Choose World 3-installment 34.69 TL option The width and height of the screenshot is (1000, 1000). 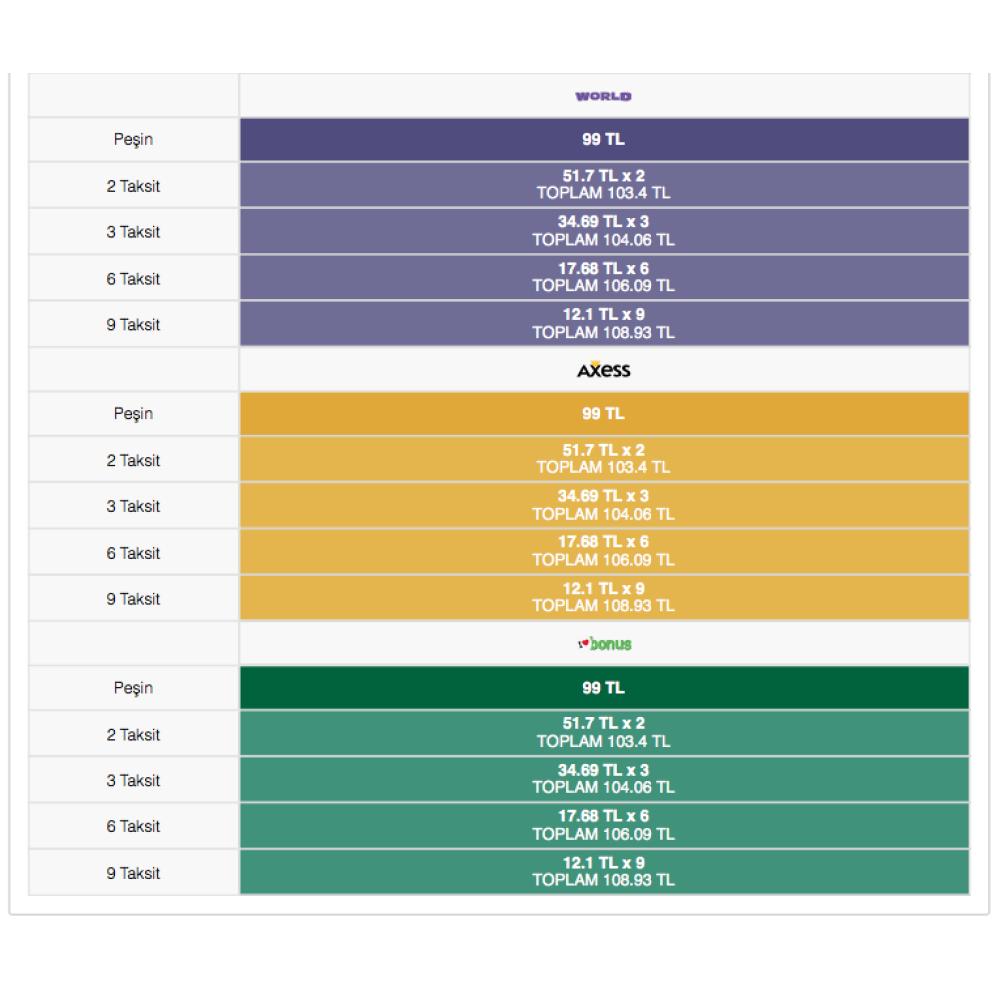(603, 231)
